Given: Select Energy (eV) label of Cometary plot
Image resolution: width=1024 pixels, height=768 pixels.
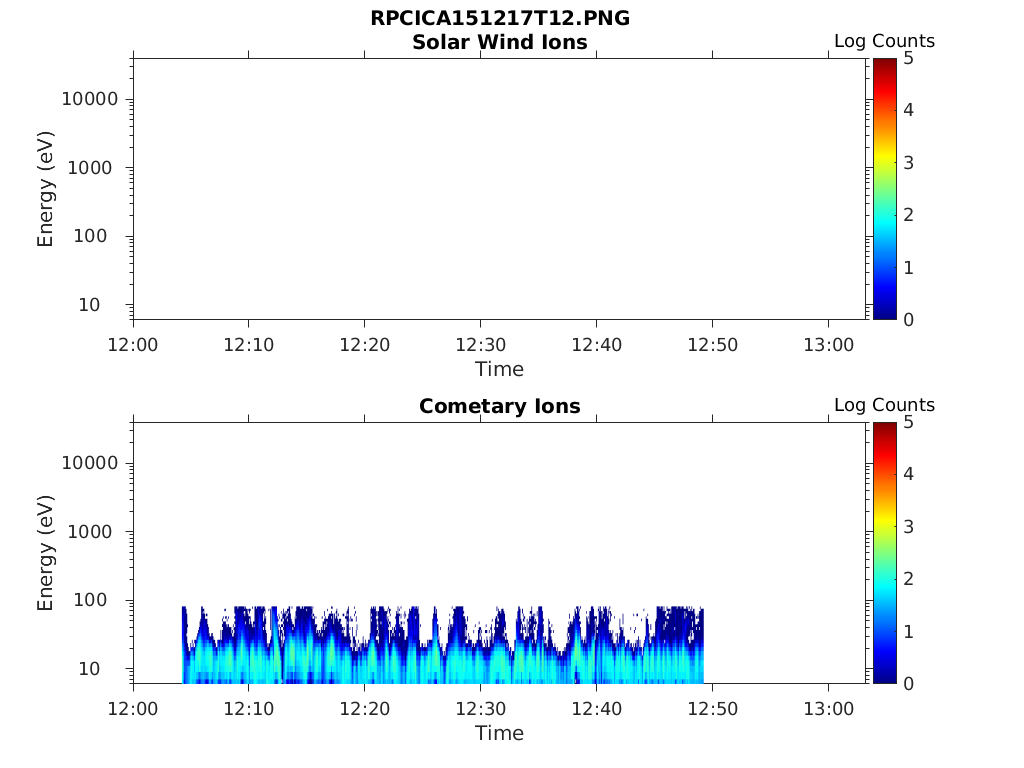Looking at the screenshot, I should click(x=45, y=552).
